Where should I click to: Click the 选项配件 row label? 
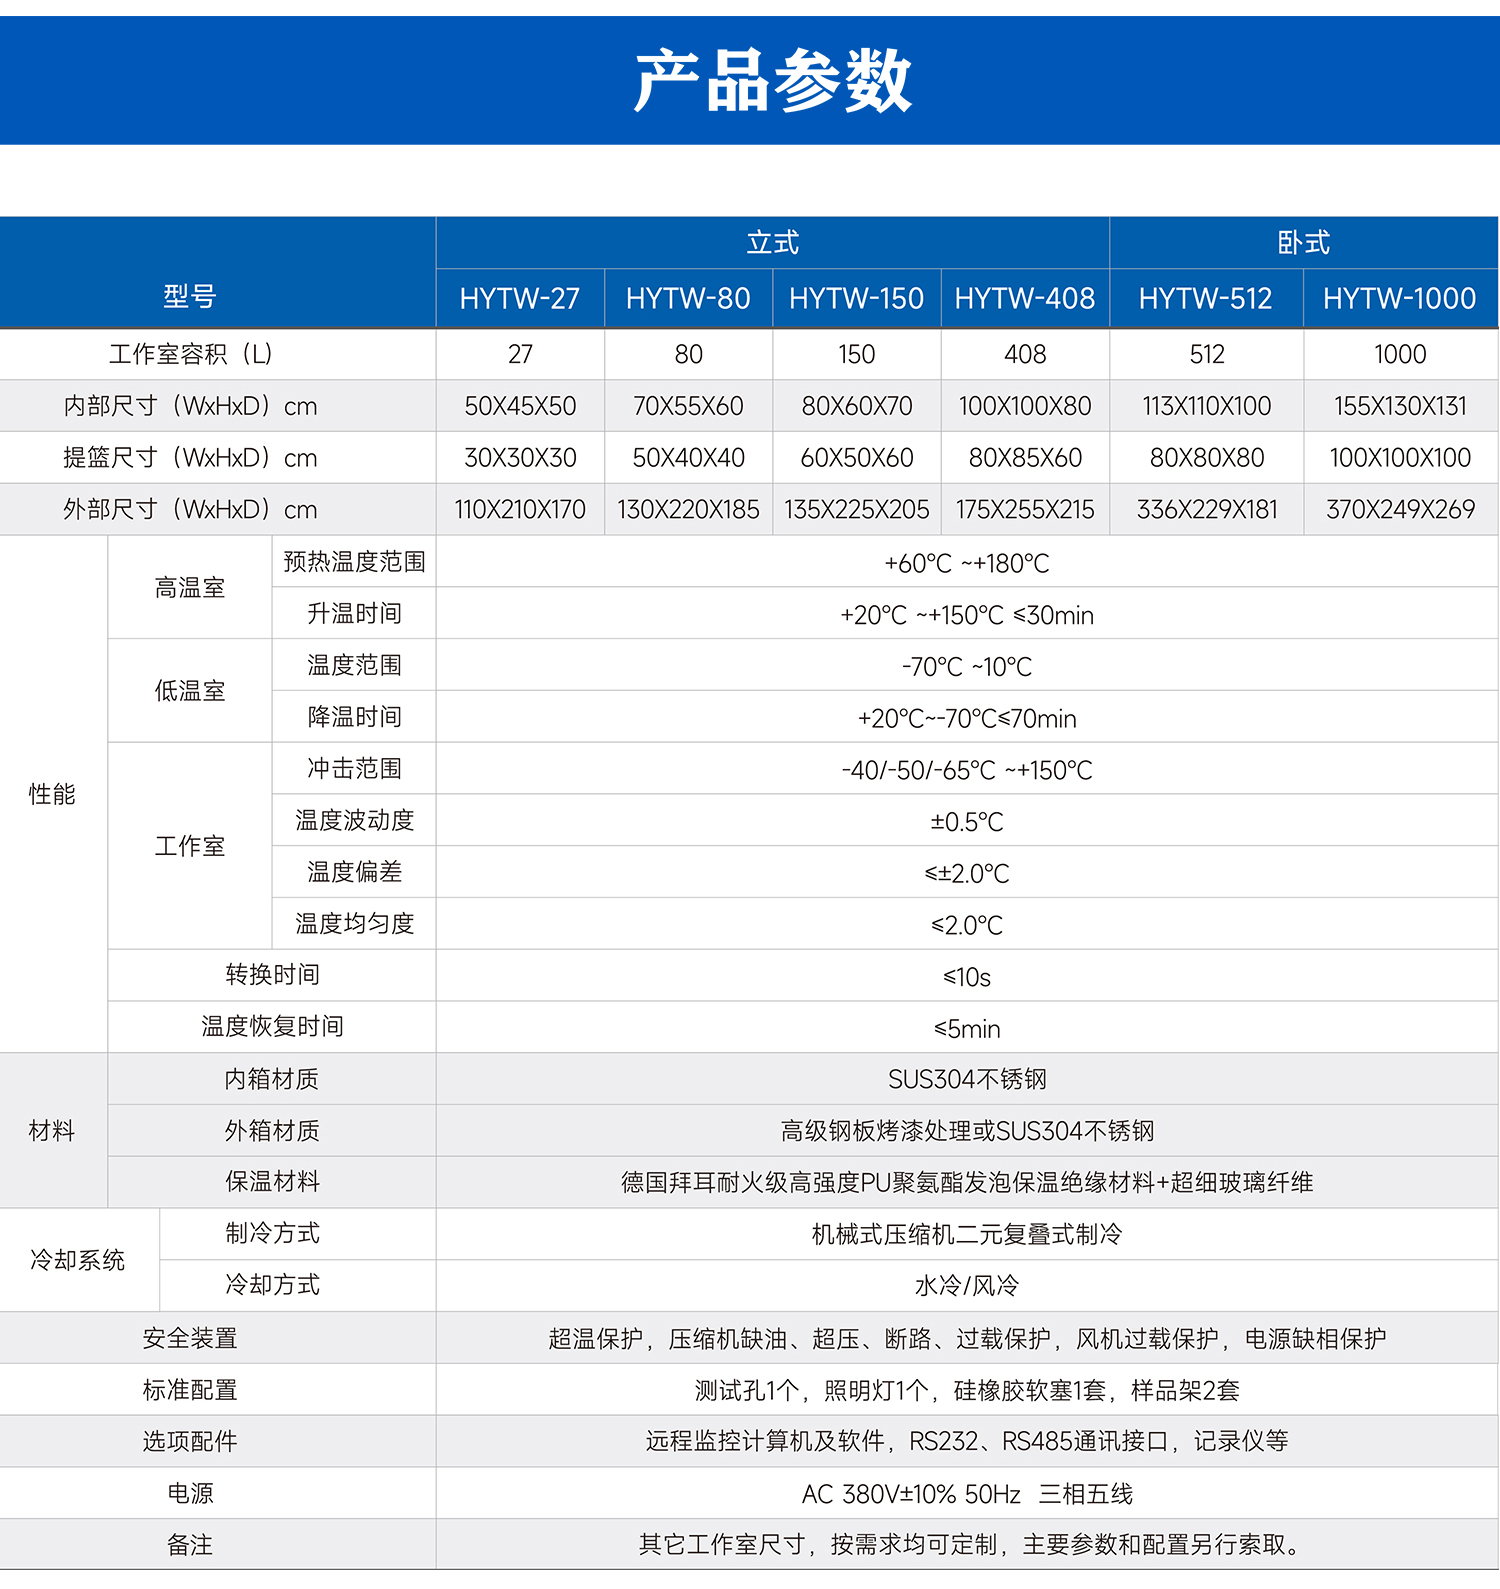click(x=190, y=1442)
